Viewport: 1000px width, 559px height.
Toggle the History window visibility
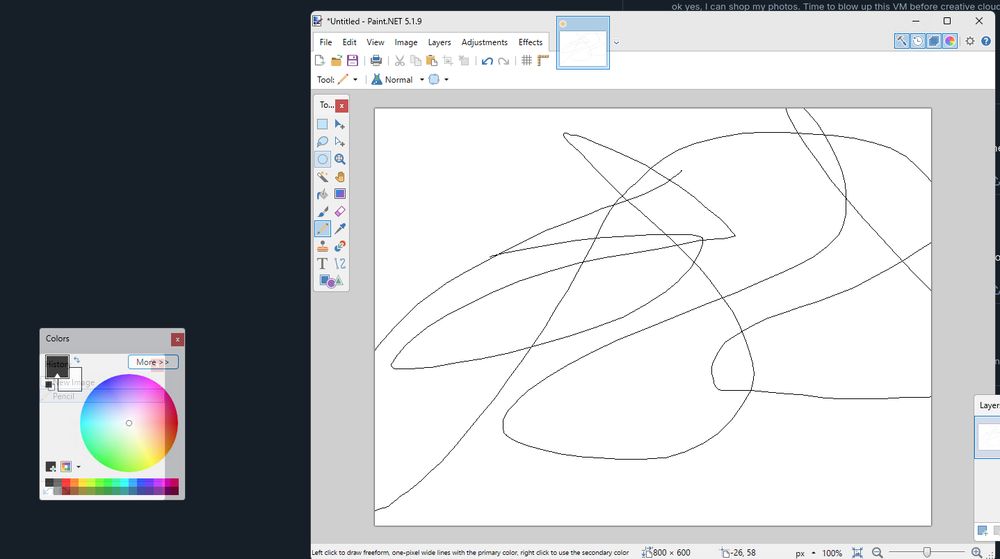tap(918, 41)
